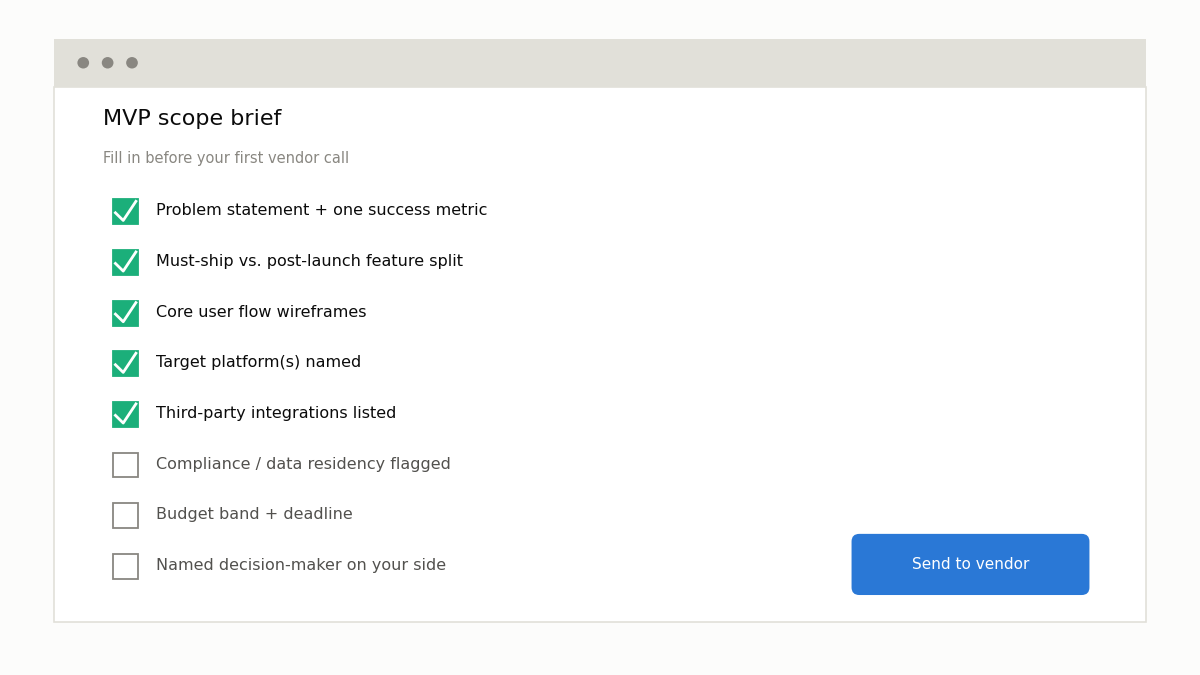Uncheck Target platform(s) named checkbox
1200x675 pixels.
coord(125,363)
